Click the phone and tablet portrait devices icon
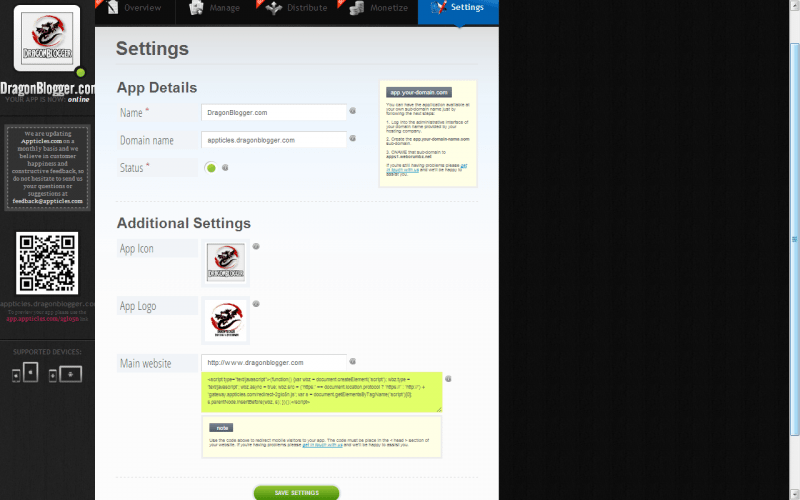Viewport: 800px width, 500px height. tap(25, 372)
